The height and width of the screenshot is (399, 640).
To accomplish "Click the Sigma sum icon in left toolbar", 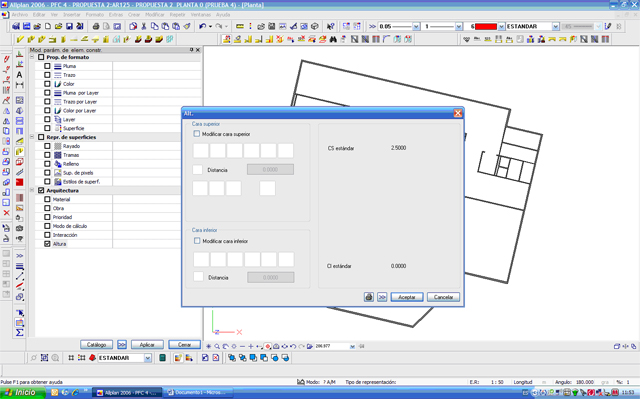I will pyautogui.click(x=20, y=332).
